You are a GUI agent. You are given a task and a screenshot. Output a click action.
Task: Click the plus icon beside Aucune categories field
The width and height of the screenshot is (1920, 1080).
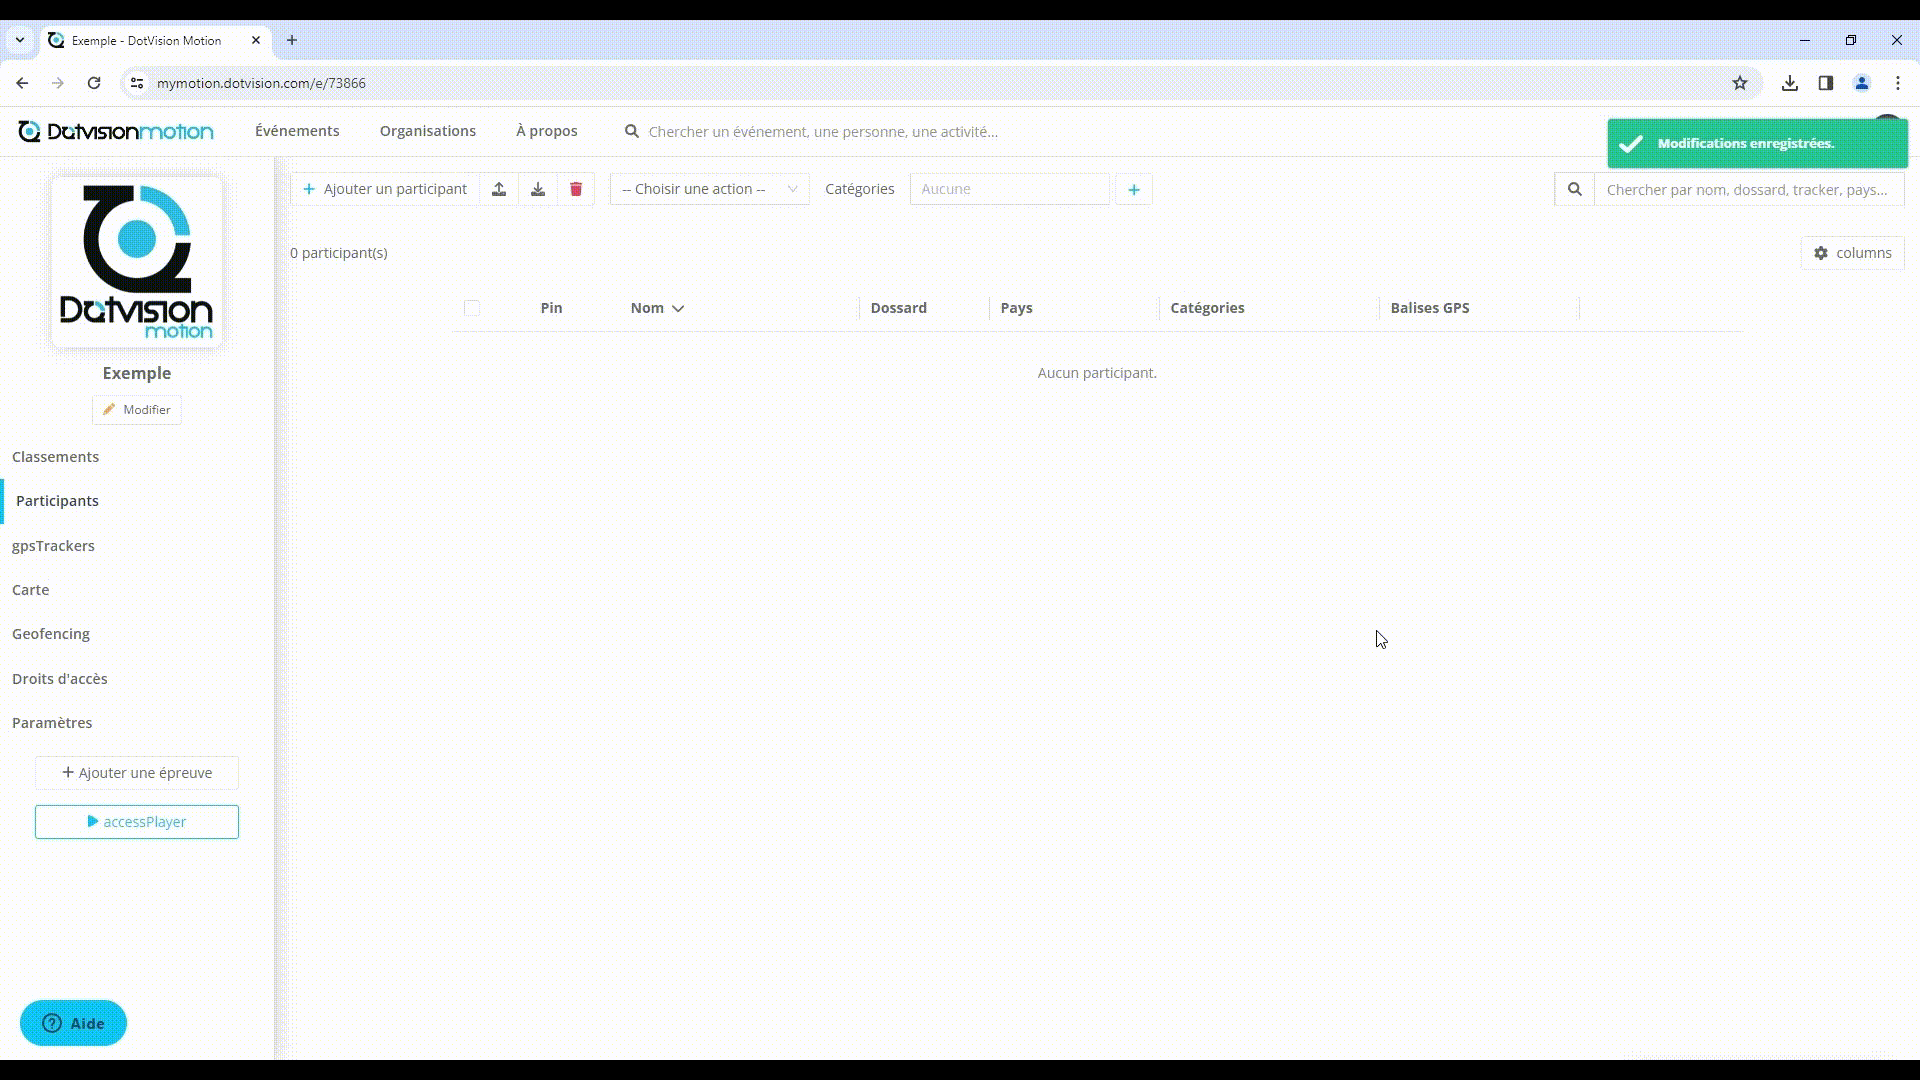click(x=1133, y=189)
